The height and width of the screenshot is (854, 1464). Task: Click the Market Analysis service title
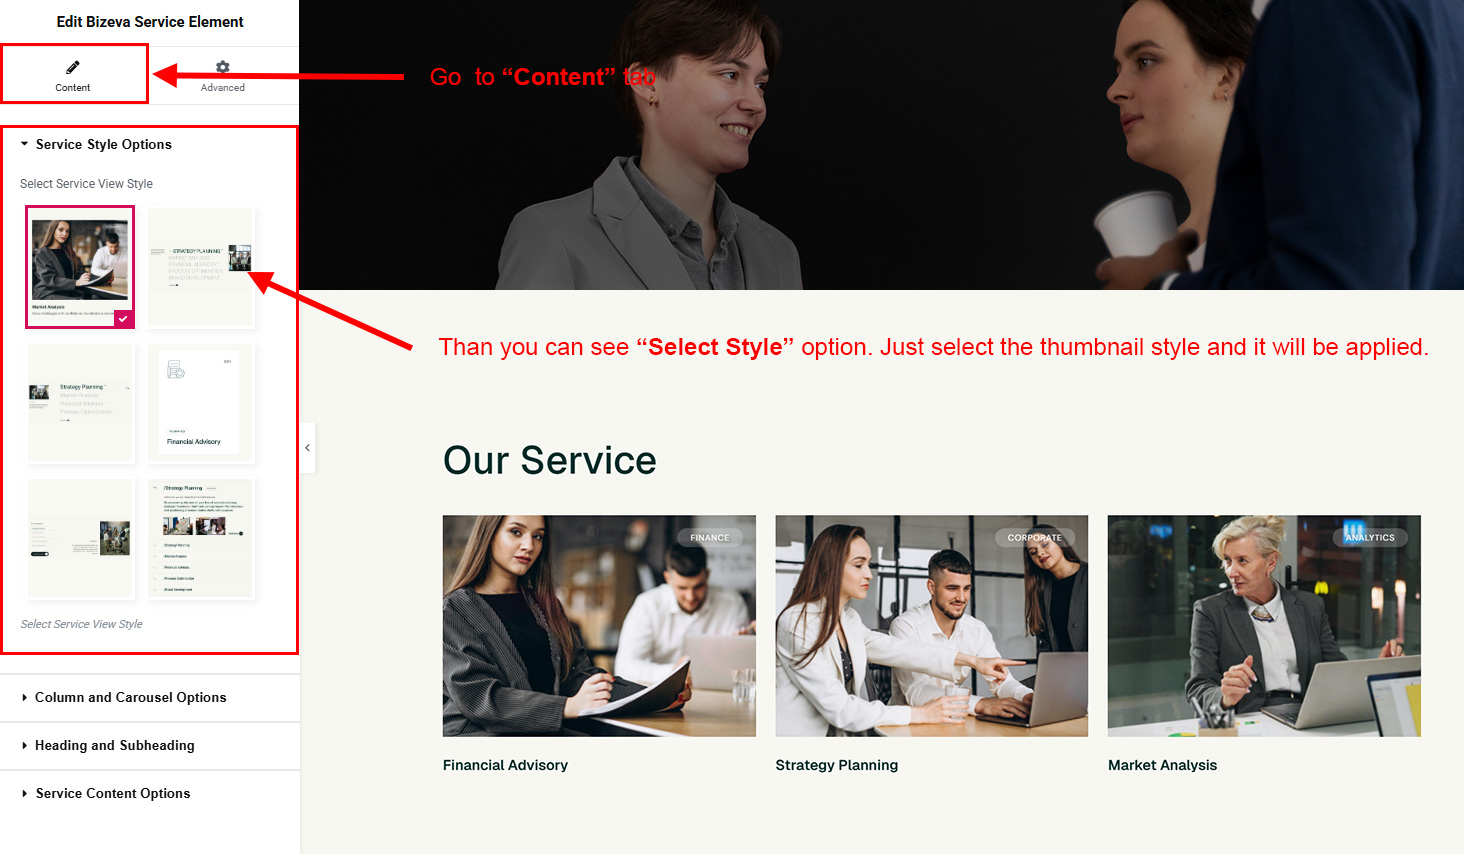(x=1162, y=765)
